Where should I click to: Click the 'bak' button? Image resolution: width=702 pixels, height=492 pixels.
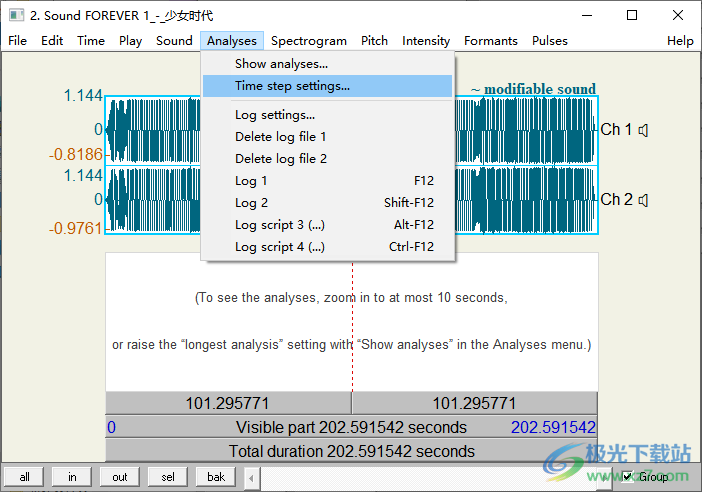point(216,477)
